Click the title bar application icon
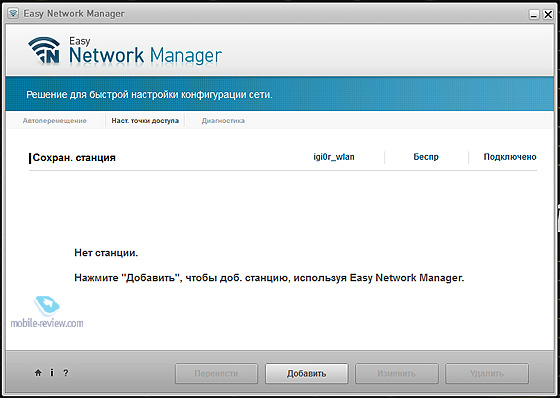 coord(13,14)
